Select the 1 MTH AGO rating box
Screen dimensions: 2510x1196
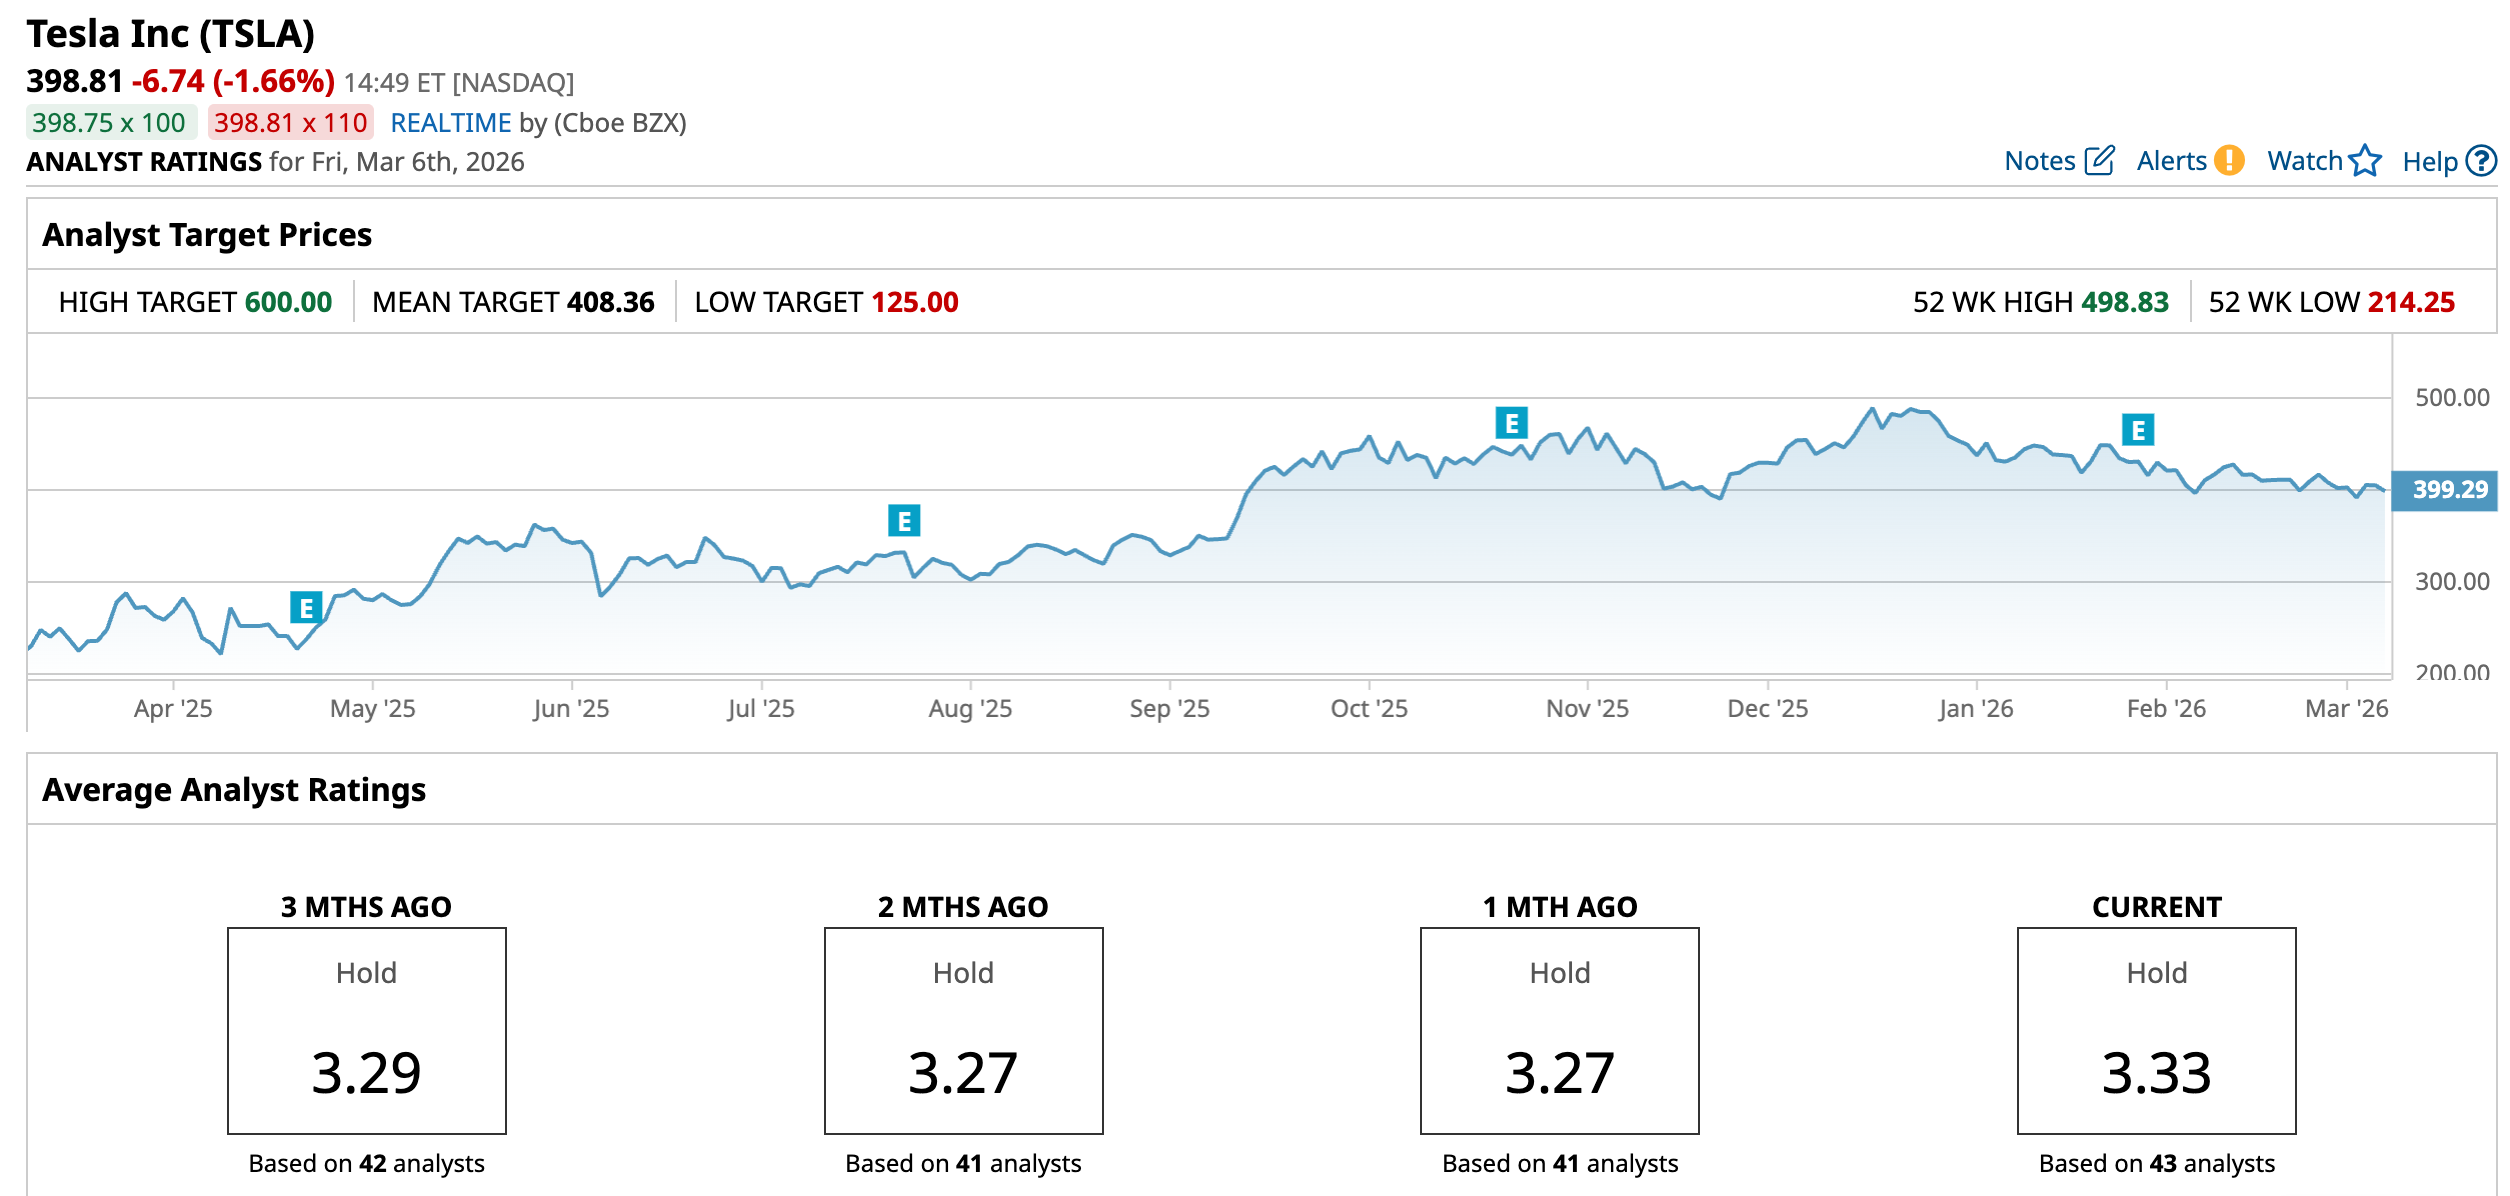(x=1559, y=1030)
